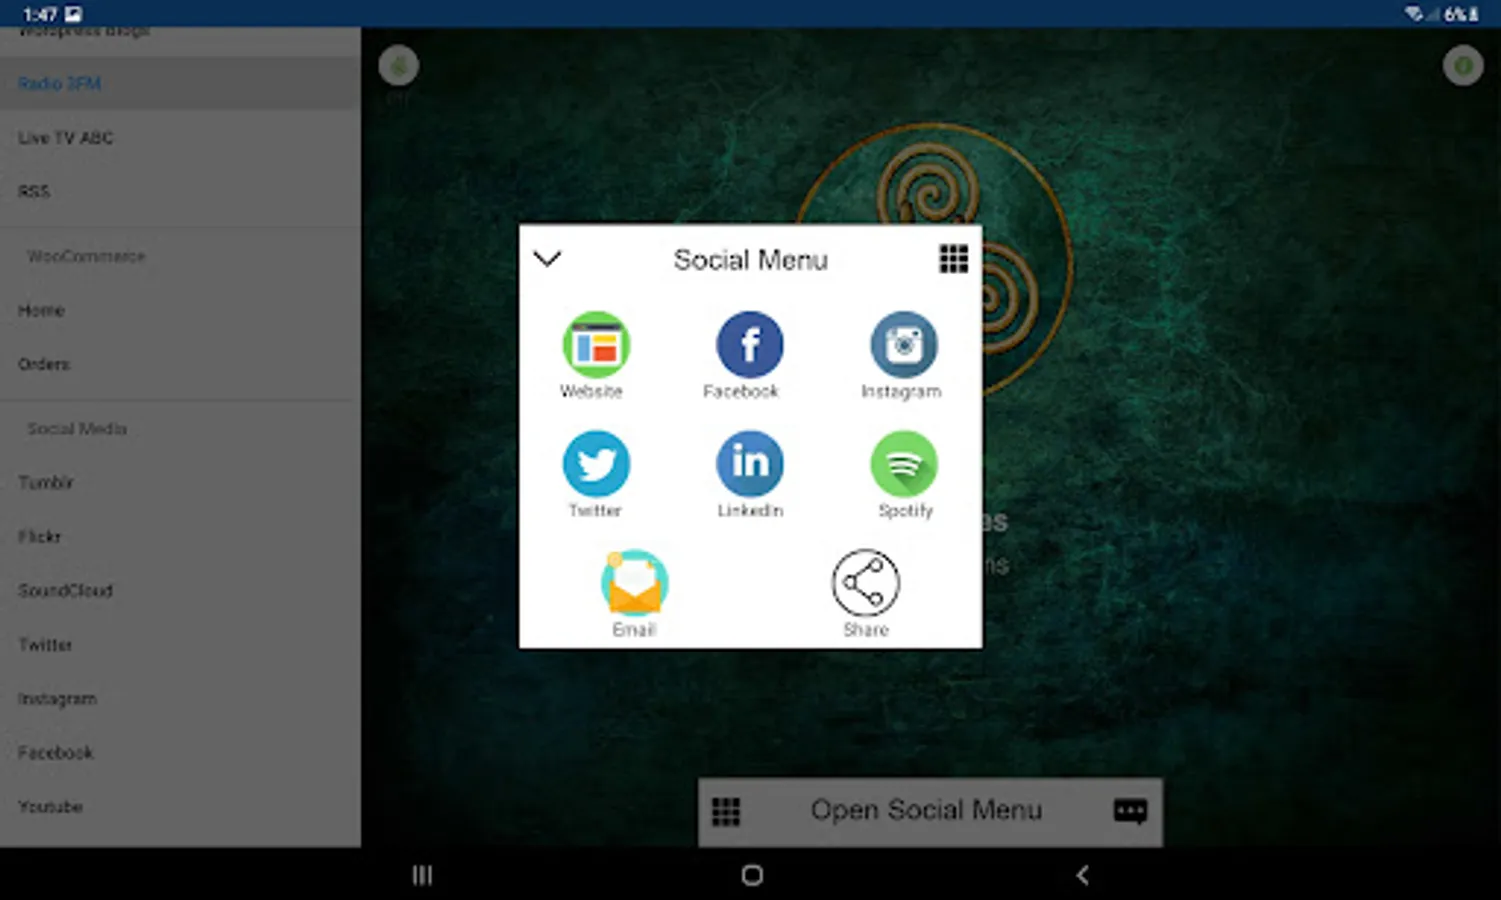The height and width of the screenshot is (900, 1501).
Task: Tap grid icon beside Open Social Menu
Action: 726,812
